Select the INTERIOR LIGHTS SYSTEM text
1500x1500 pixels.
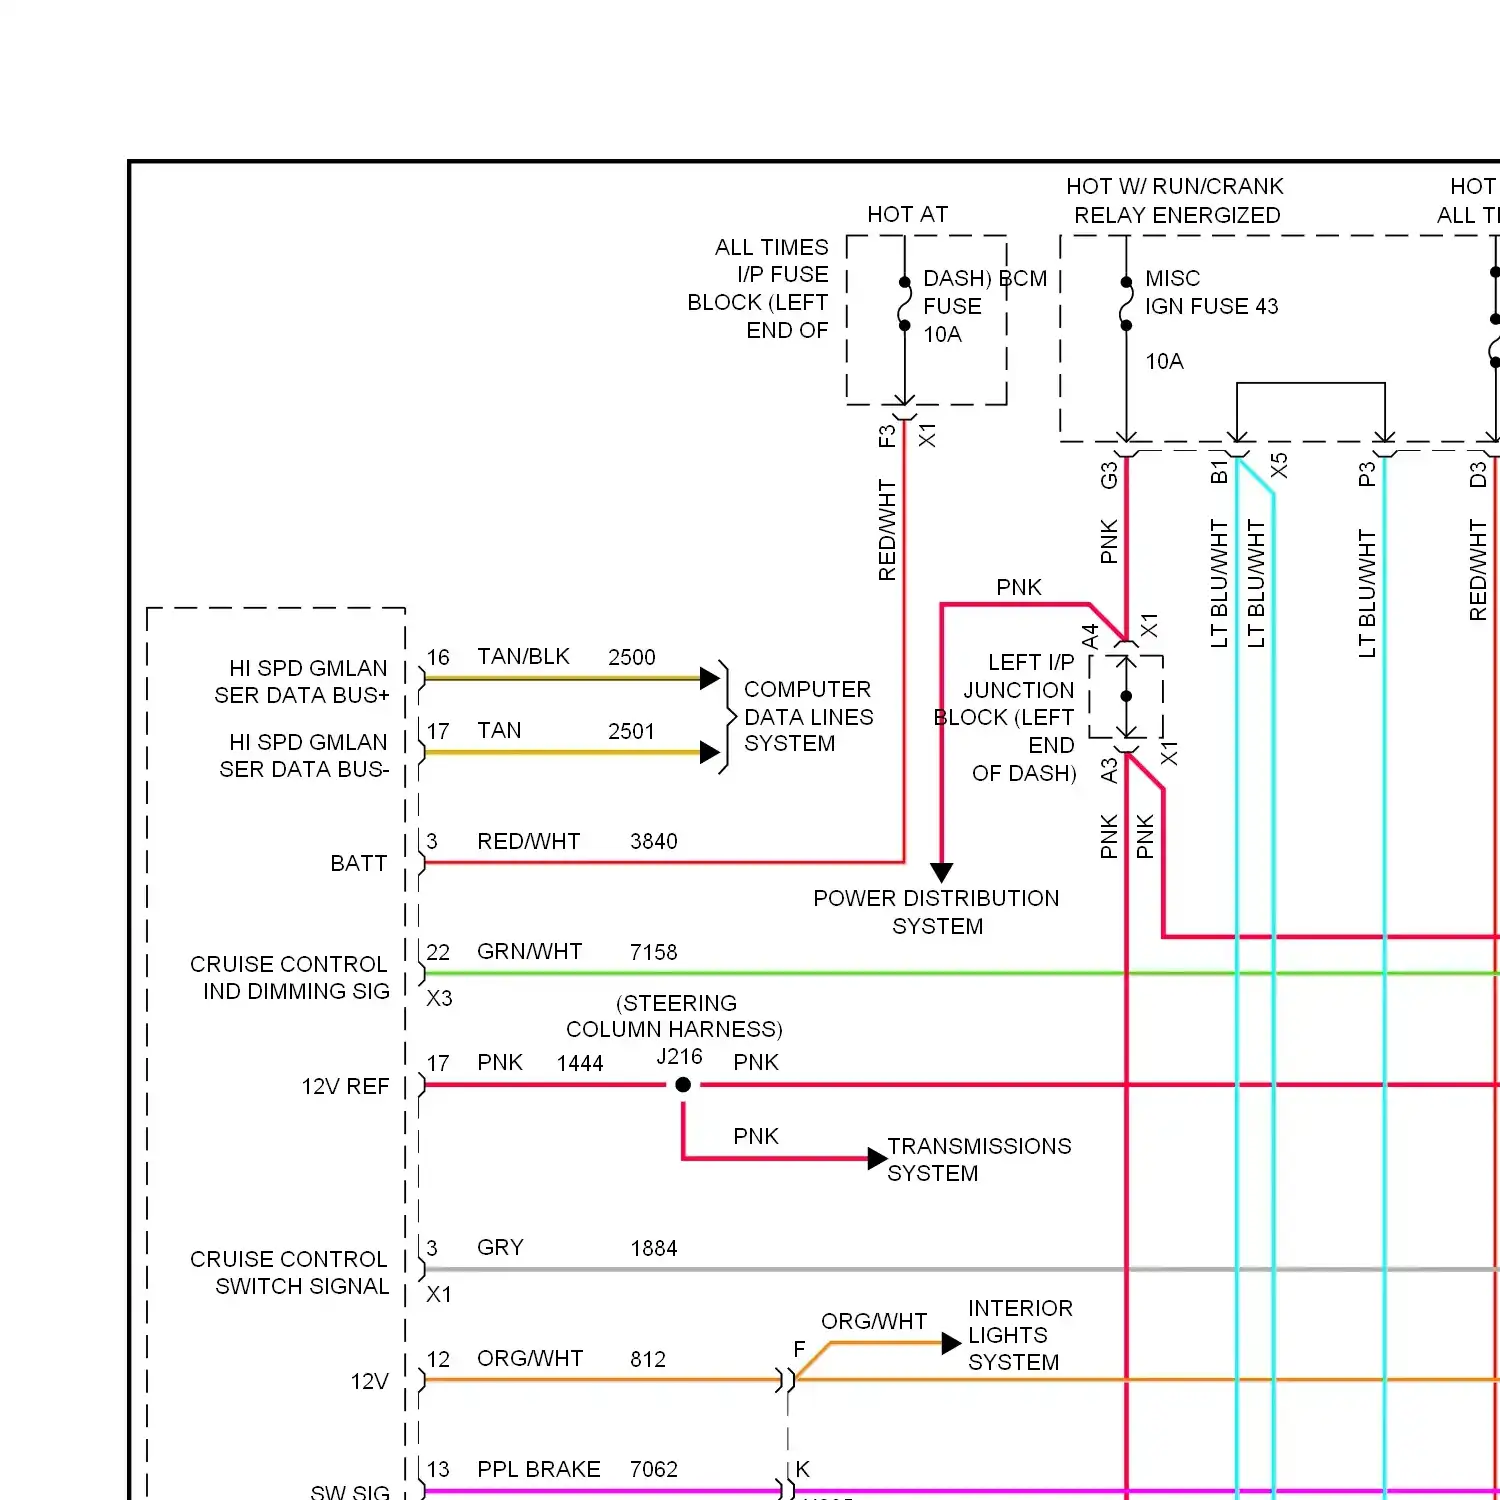[1019, 1335]
